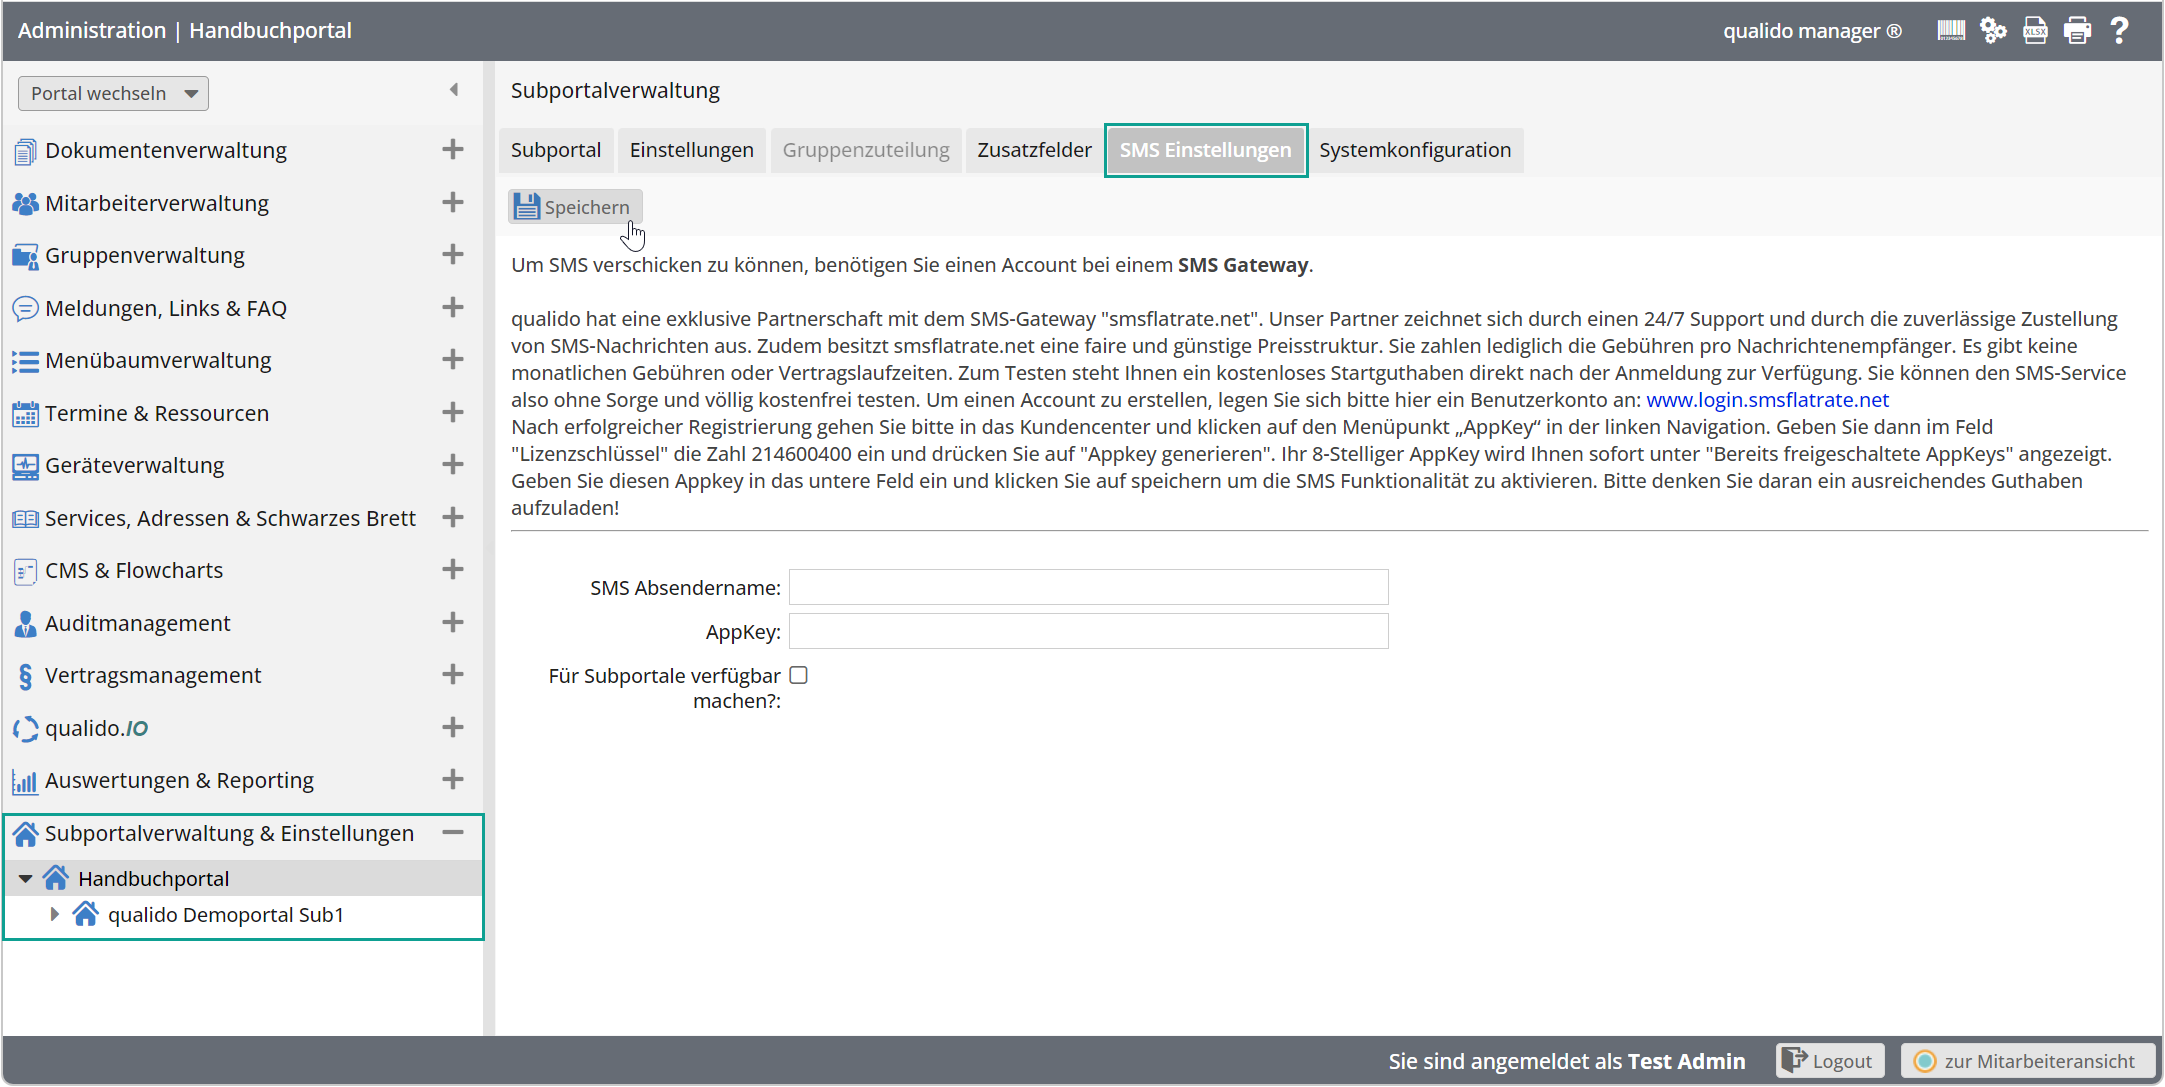The width and height of the screenshot is (2165, 1087).
Task: Open the Portal wechseln dropdown
Action: (113, 94)
